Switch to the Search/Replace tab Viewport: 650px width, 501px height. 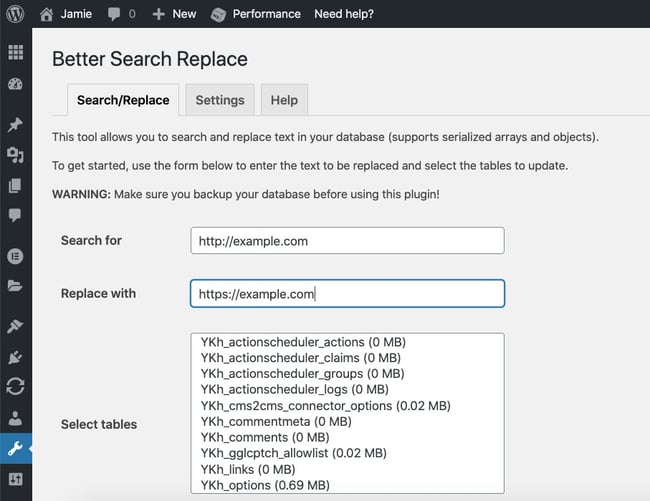tap(123, 100)
